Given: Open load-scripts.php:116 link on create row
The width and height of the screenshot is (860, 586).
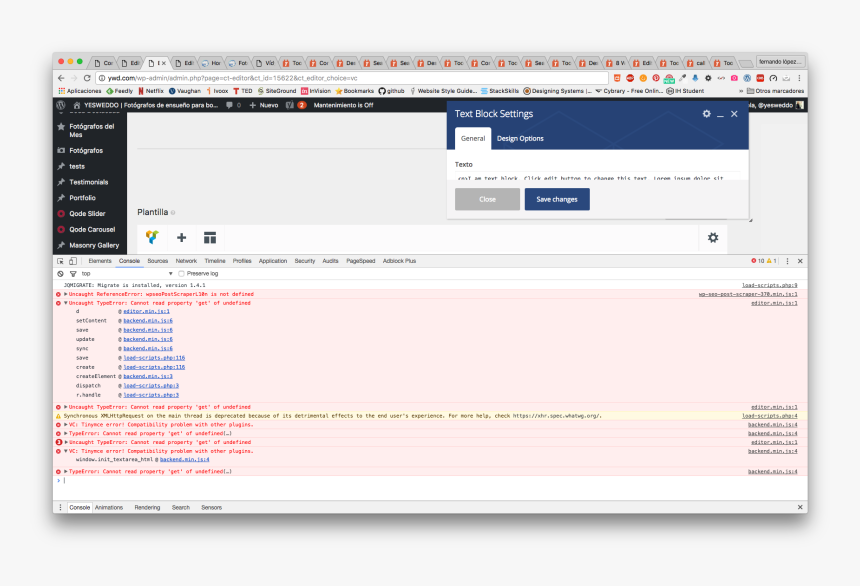Looking at the screenshot, I should 154,367.
